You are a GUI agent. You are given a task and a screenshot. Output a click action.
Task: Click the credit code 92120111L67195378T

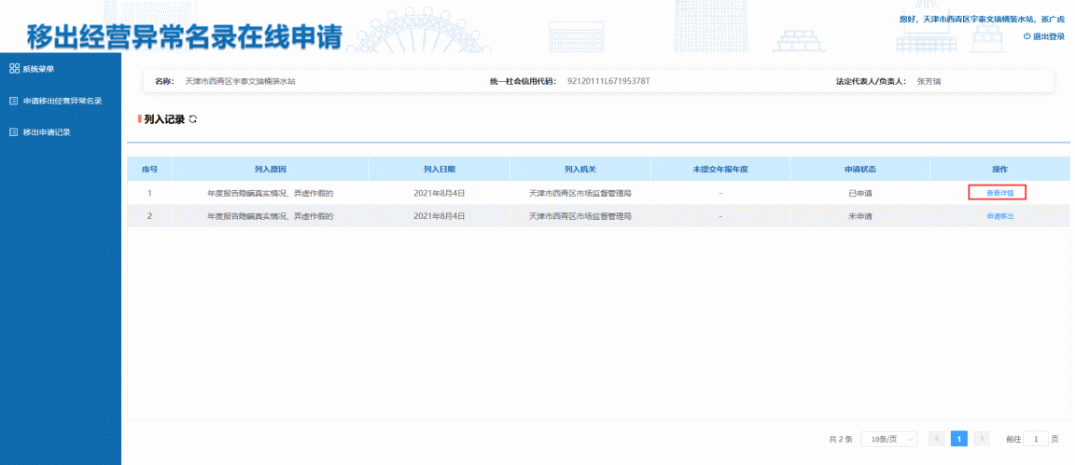pos(608,79)
